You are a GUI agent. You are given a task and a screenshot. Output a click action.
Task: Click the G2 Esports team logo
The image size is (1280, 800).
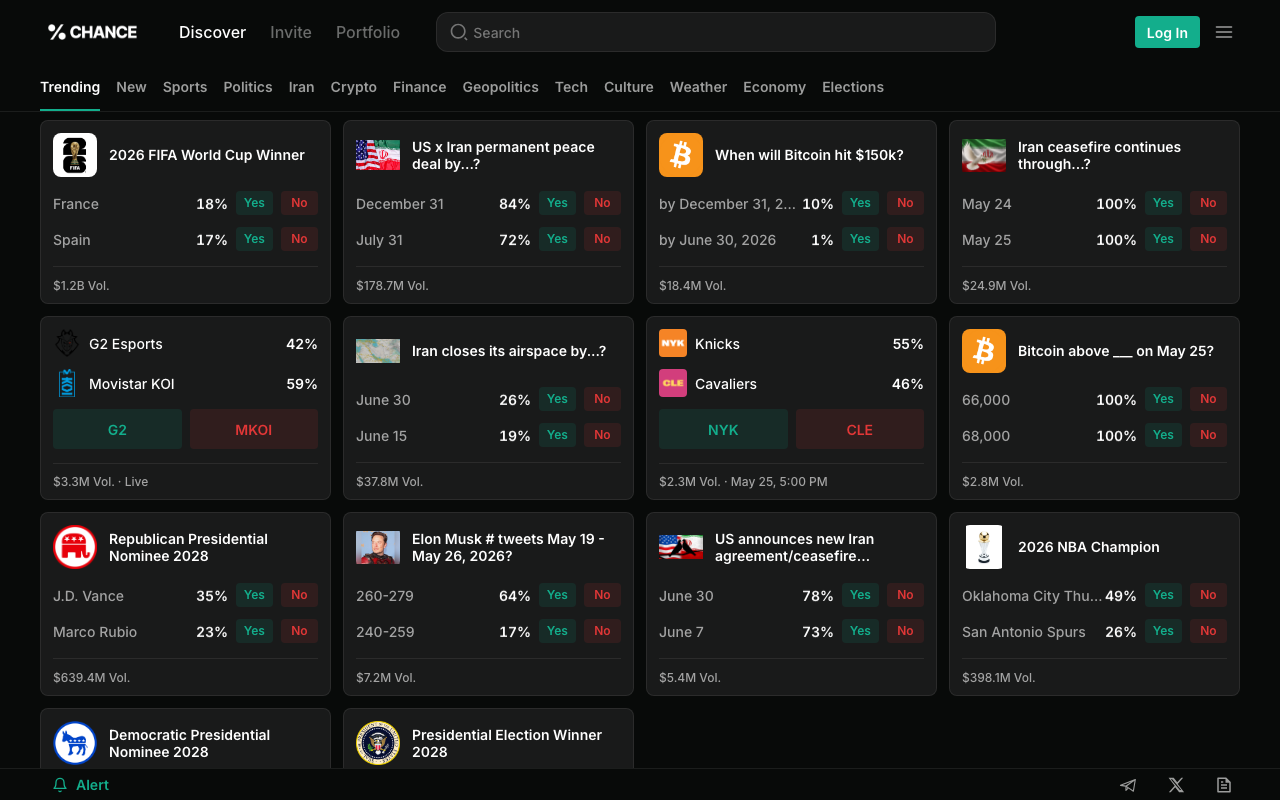67,344
